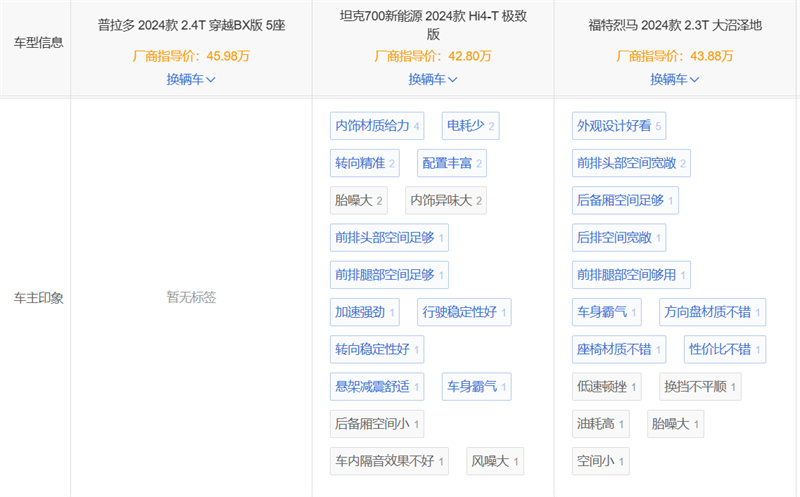Click the 空间小 tag
This screenshot has height=497, width=800.
click(x=601, y=461)
